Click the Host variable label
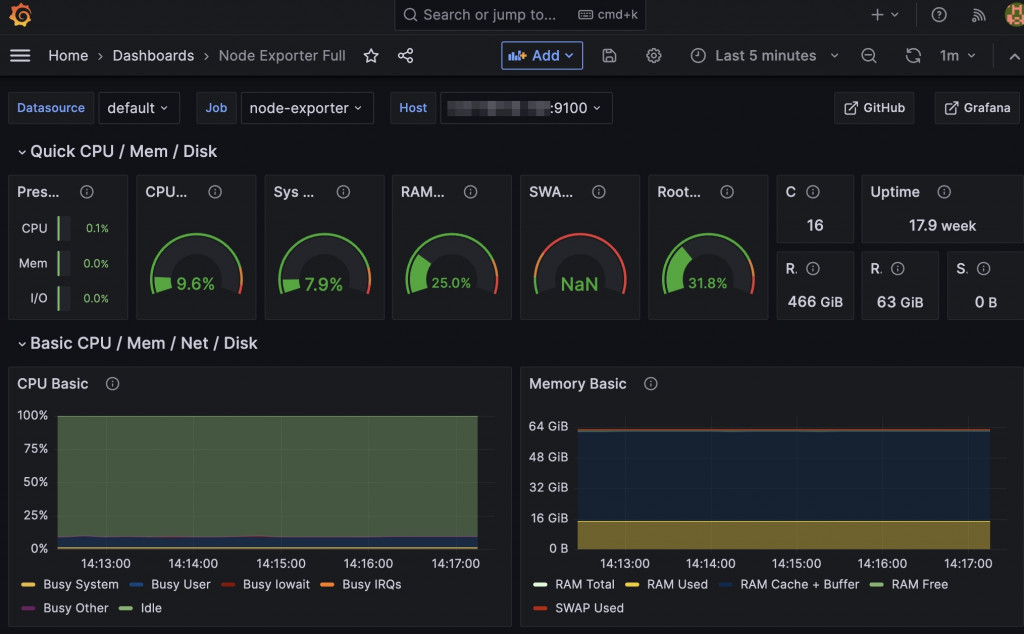The height and width of the screenshot is (634, 1024). pyautogui.click(x=413, y=108)
